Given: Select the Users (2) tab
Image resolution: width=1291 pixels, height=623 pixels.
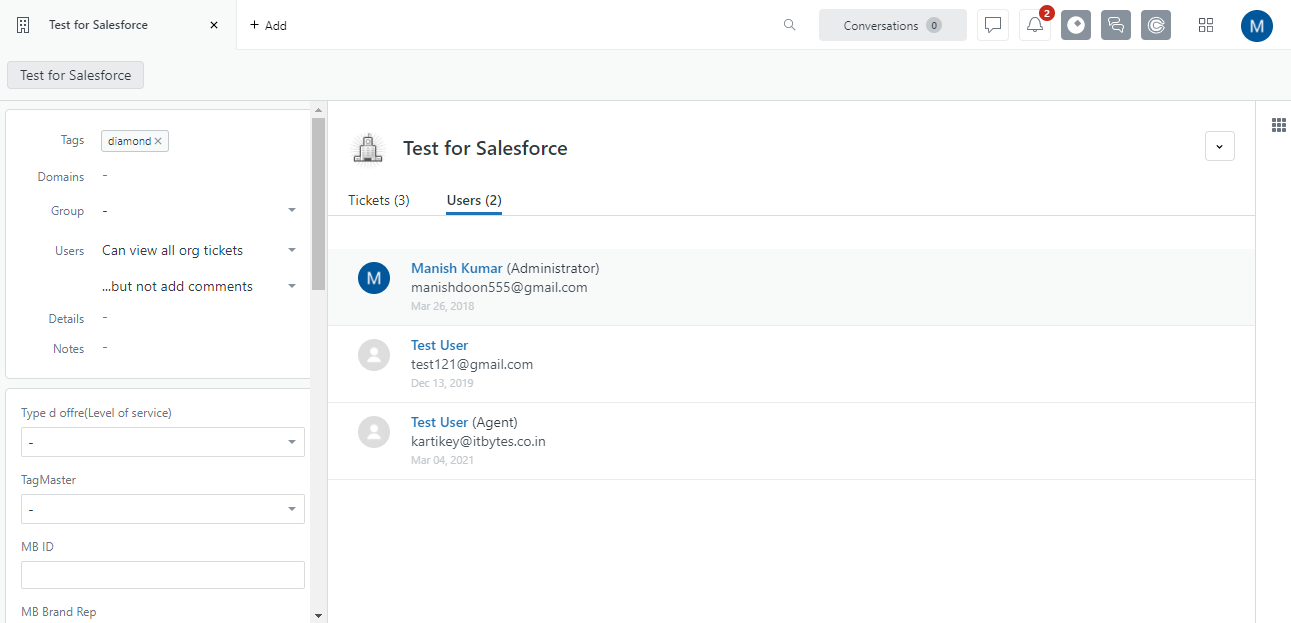Looking at the screenshot, I should click(474, 200).
